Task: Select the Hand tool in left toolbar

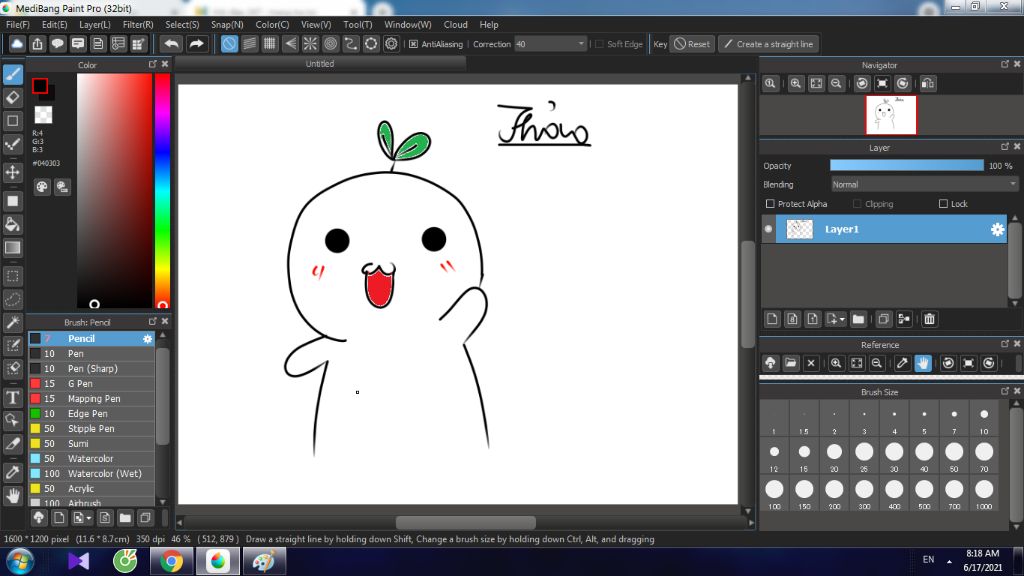Action: (12, 496)
